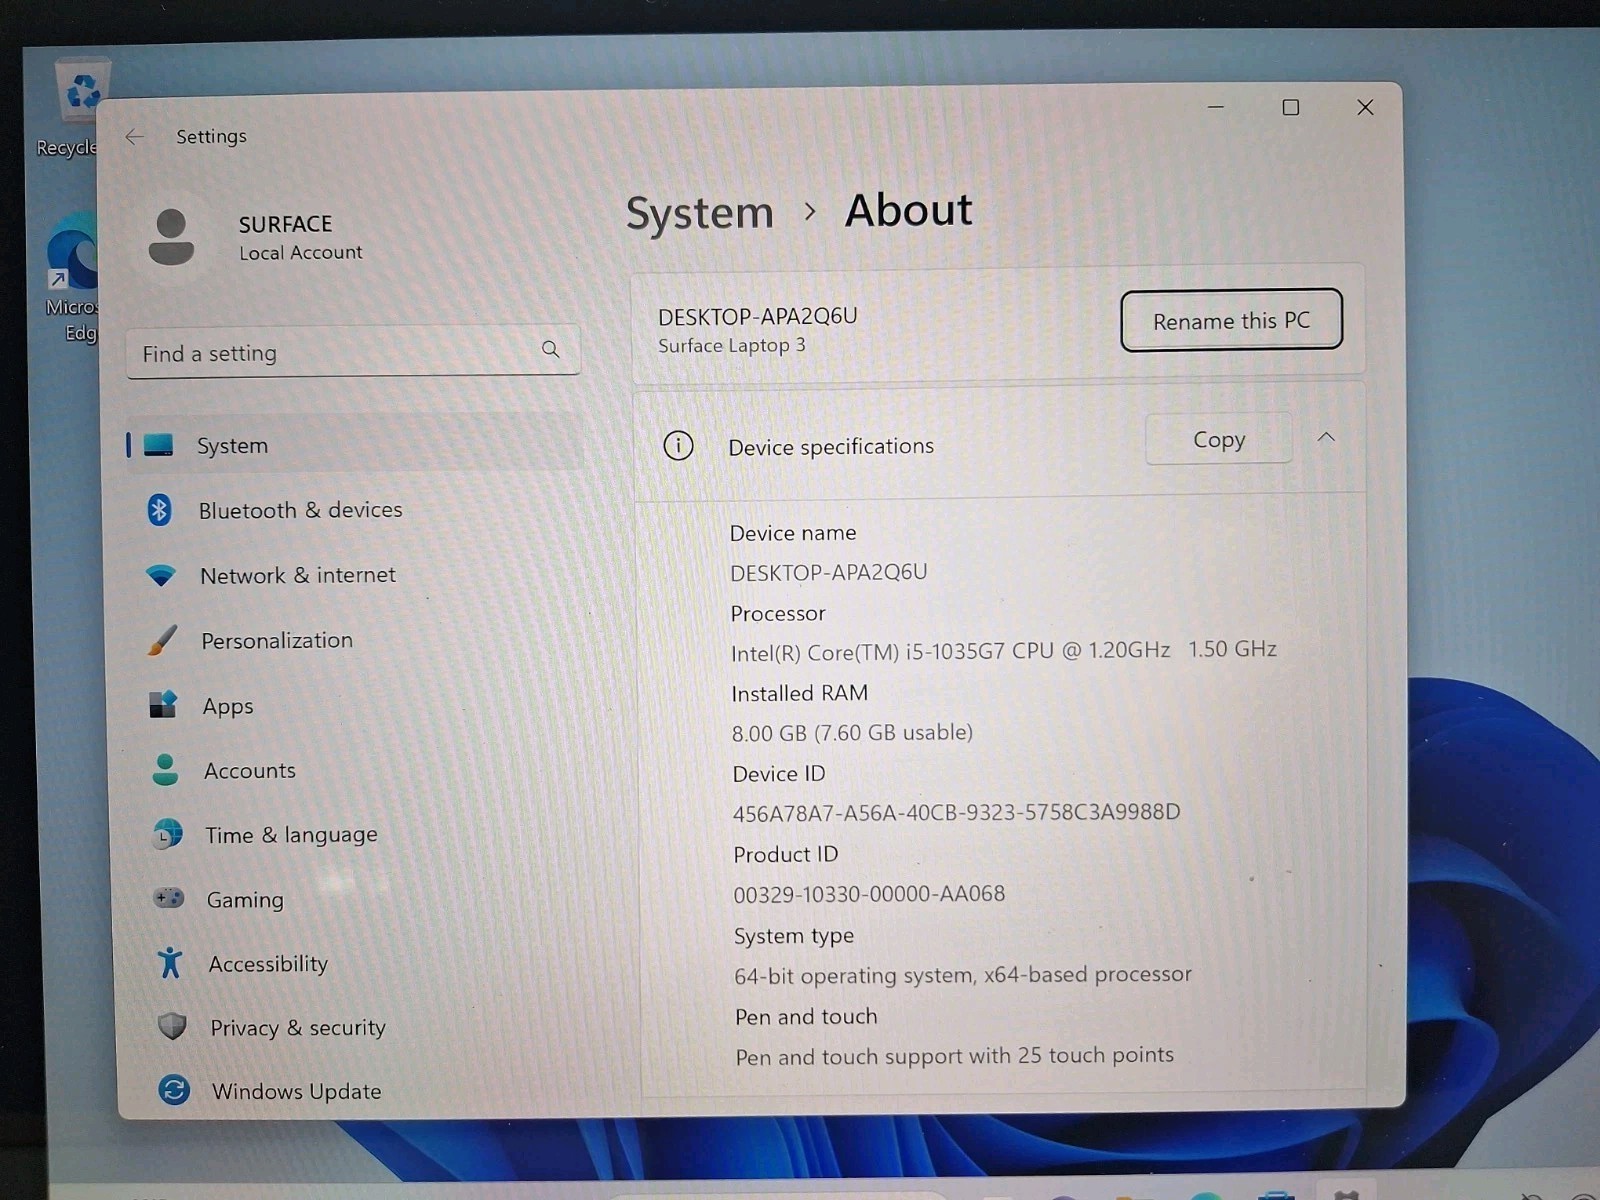Click the System breadcrumb link
This screenshot has height=1200, width=1600.
pyautogui.click(x=700, y=213)
